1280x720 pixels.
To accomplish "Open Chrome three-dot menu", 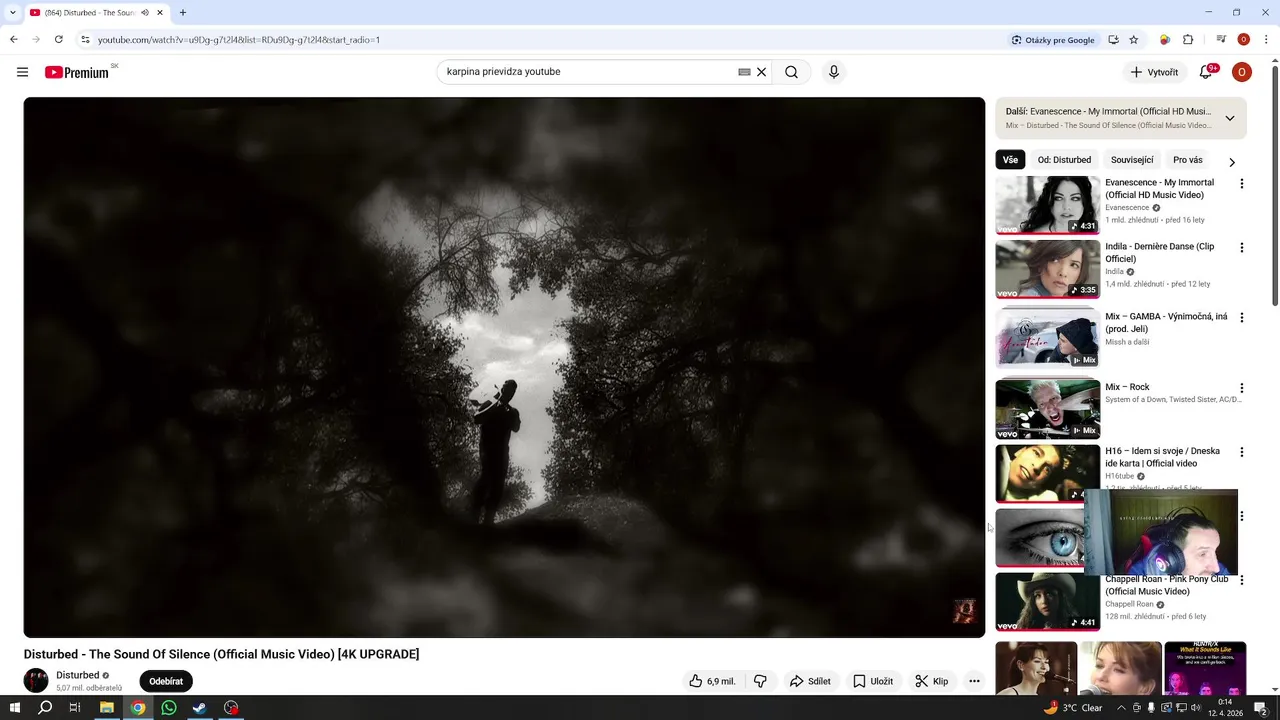I will 1266,40.
